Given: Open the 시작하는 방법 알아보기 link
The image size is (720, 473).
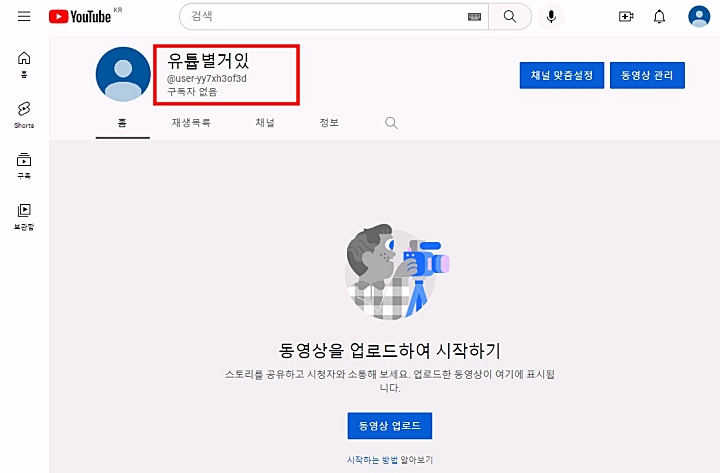Looking at the screenshot, I should pos(389,460).
